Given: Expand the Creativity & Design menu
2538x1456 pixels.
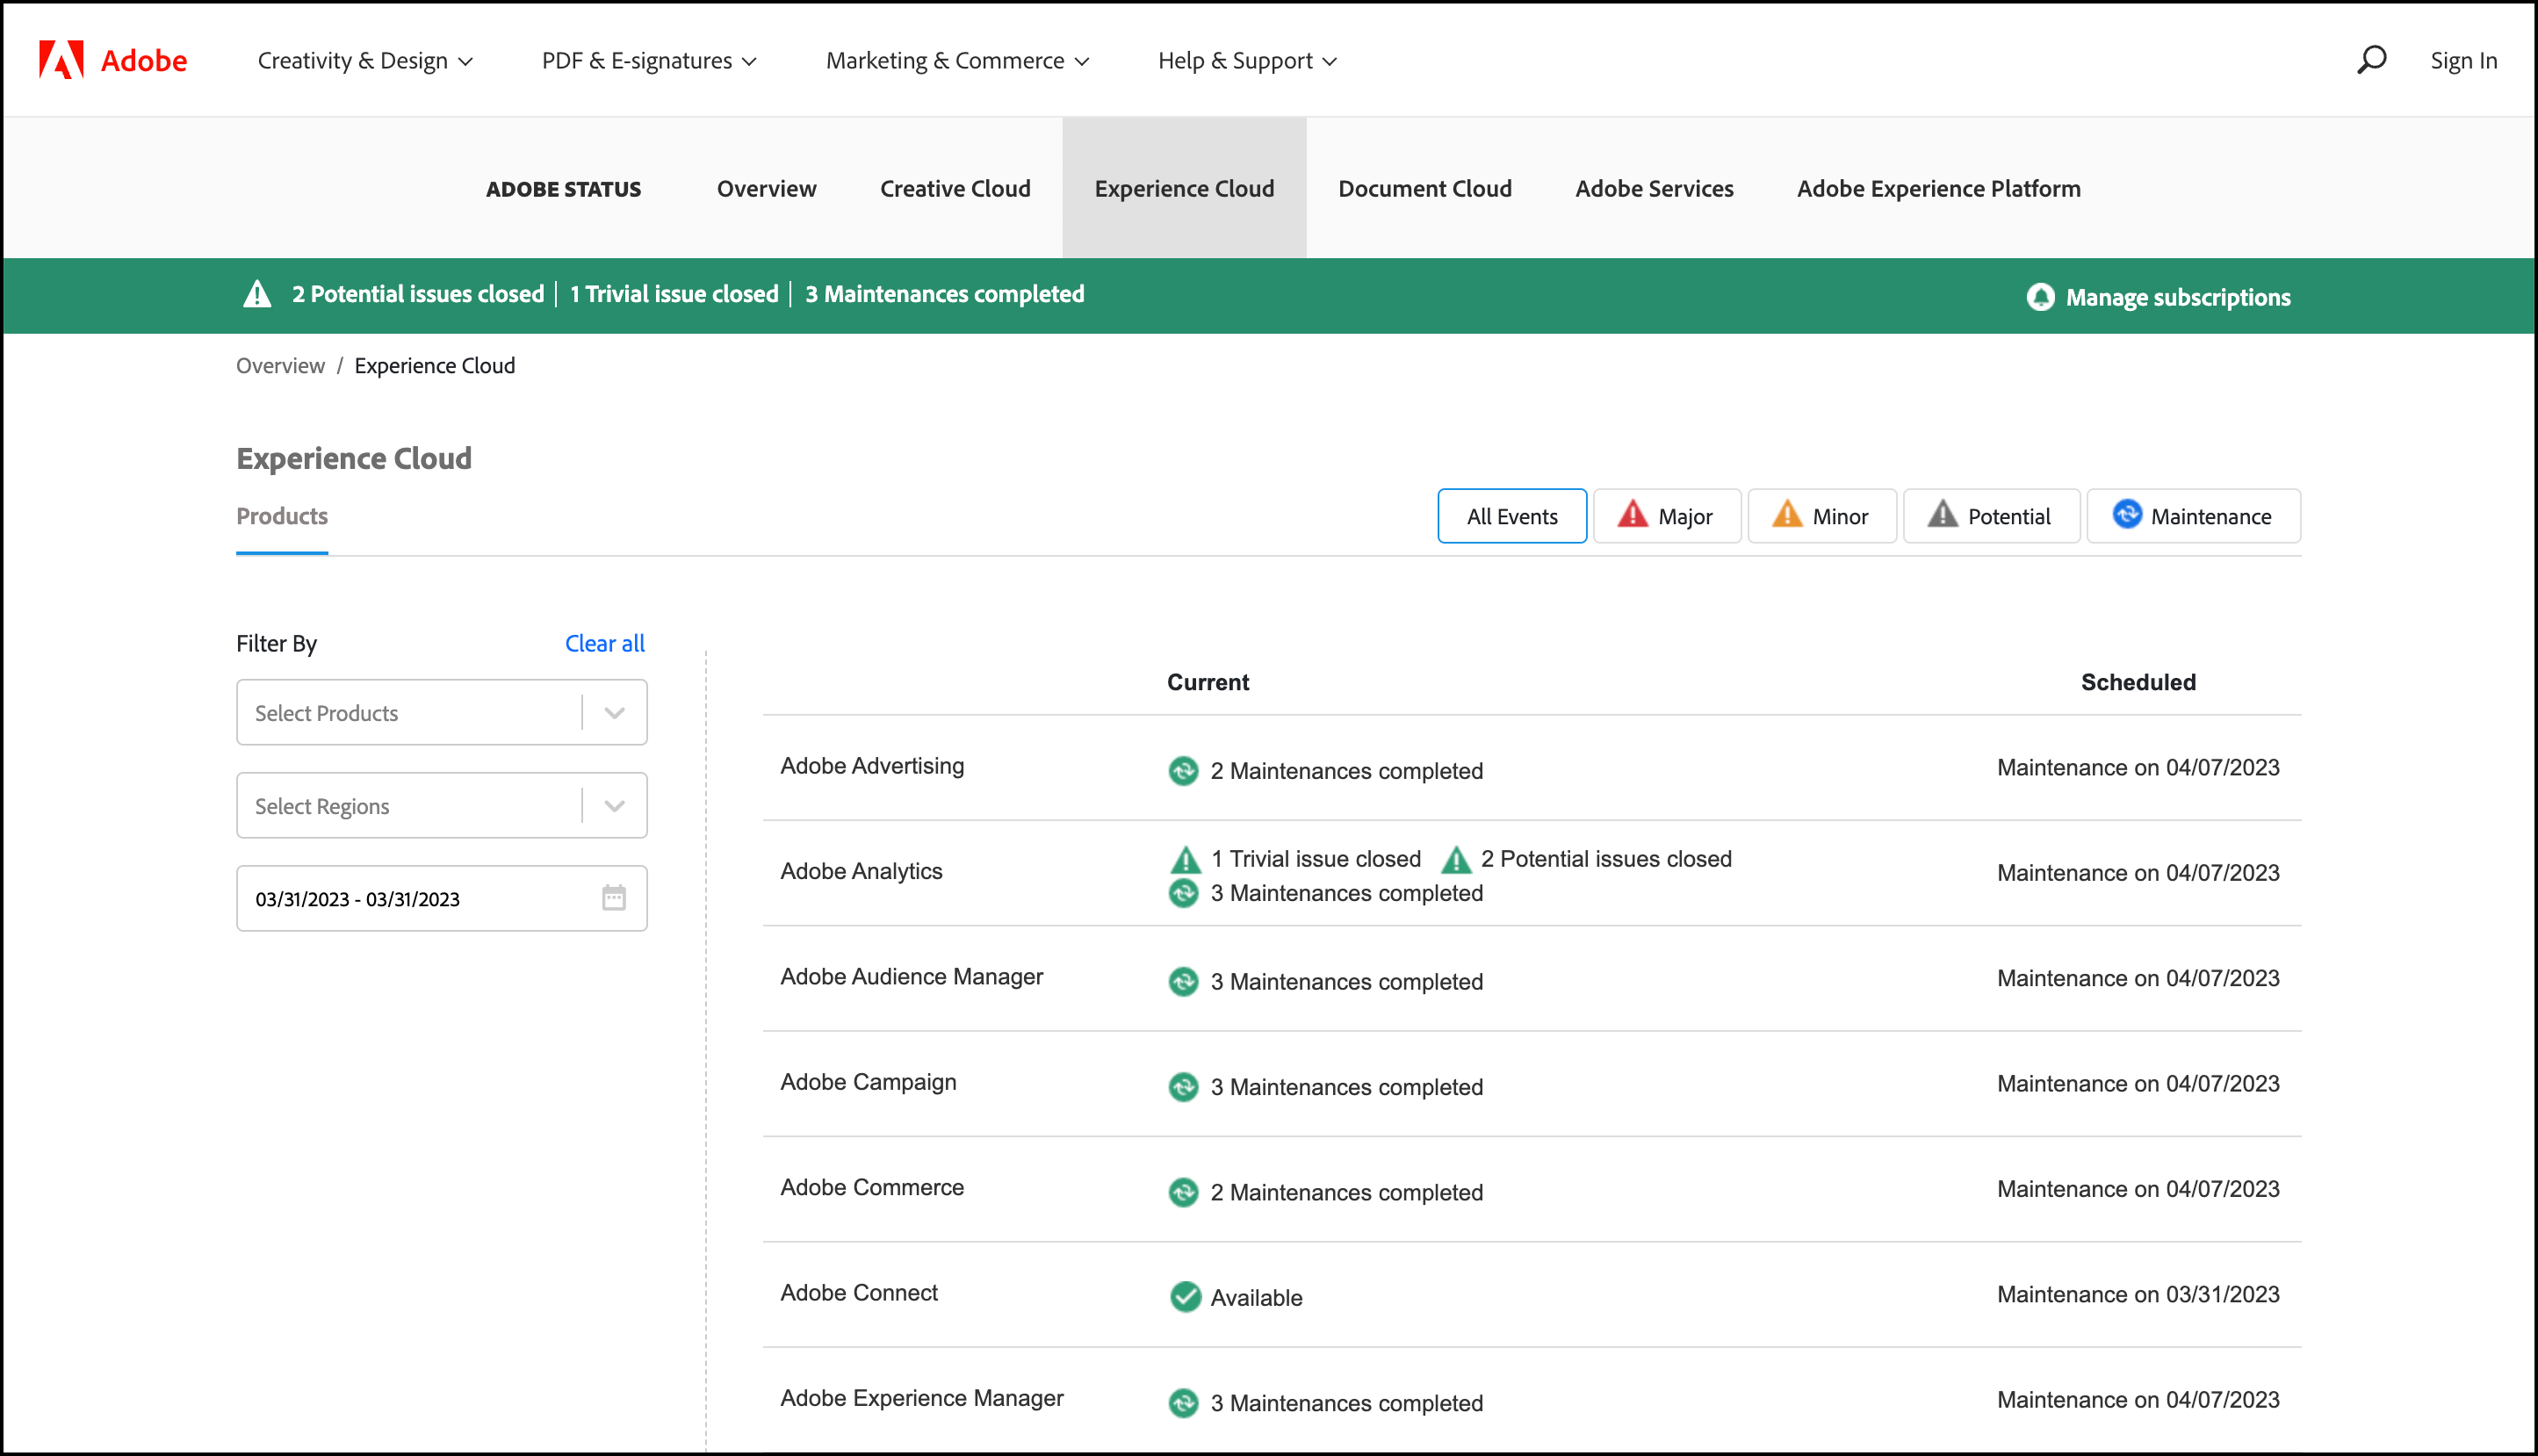Looking at the screenshot, I should (365, 61).
